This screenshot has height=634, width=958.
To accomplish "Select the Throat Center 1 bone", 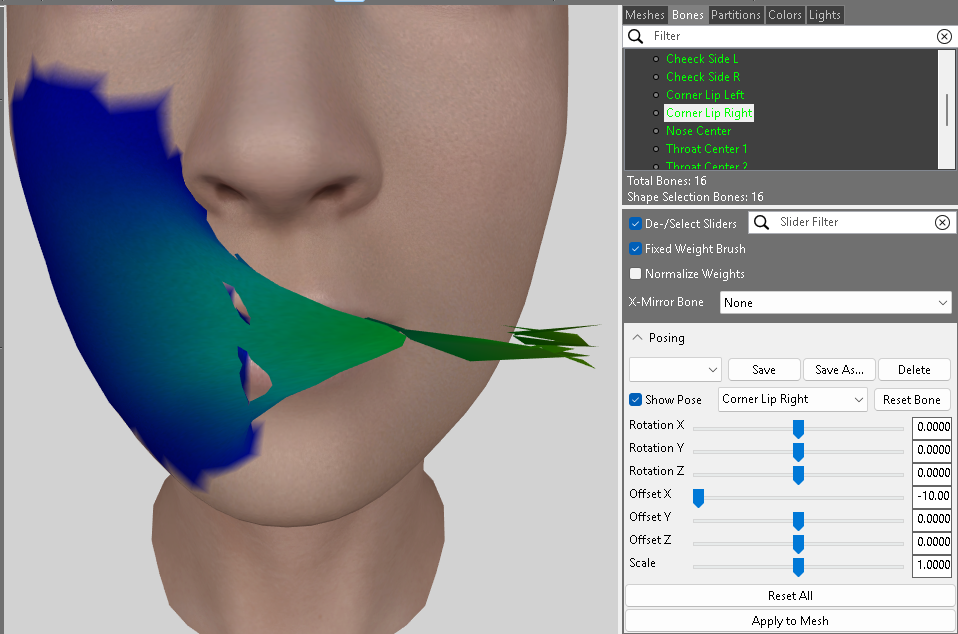I will pos(706,149).
